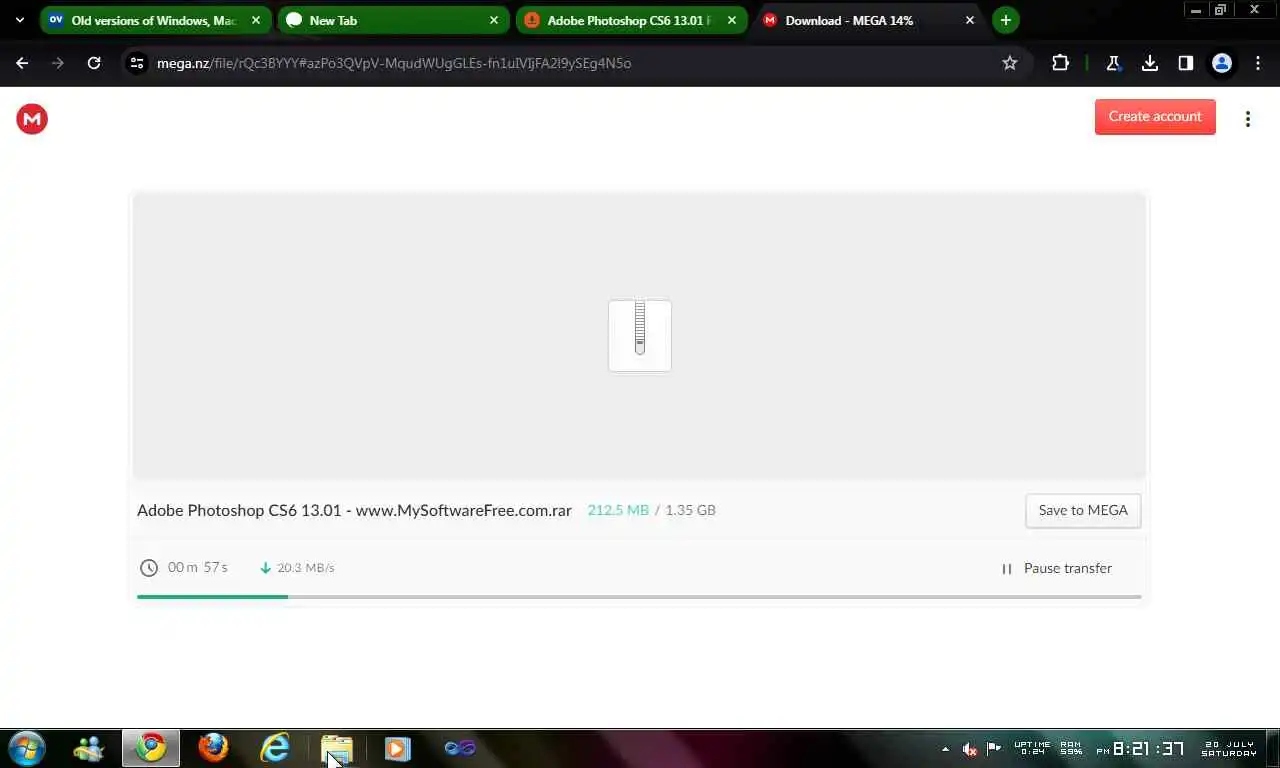Click the Chrome taskbar icon
1280x768 pixels.
click(151, 748)
